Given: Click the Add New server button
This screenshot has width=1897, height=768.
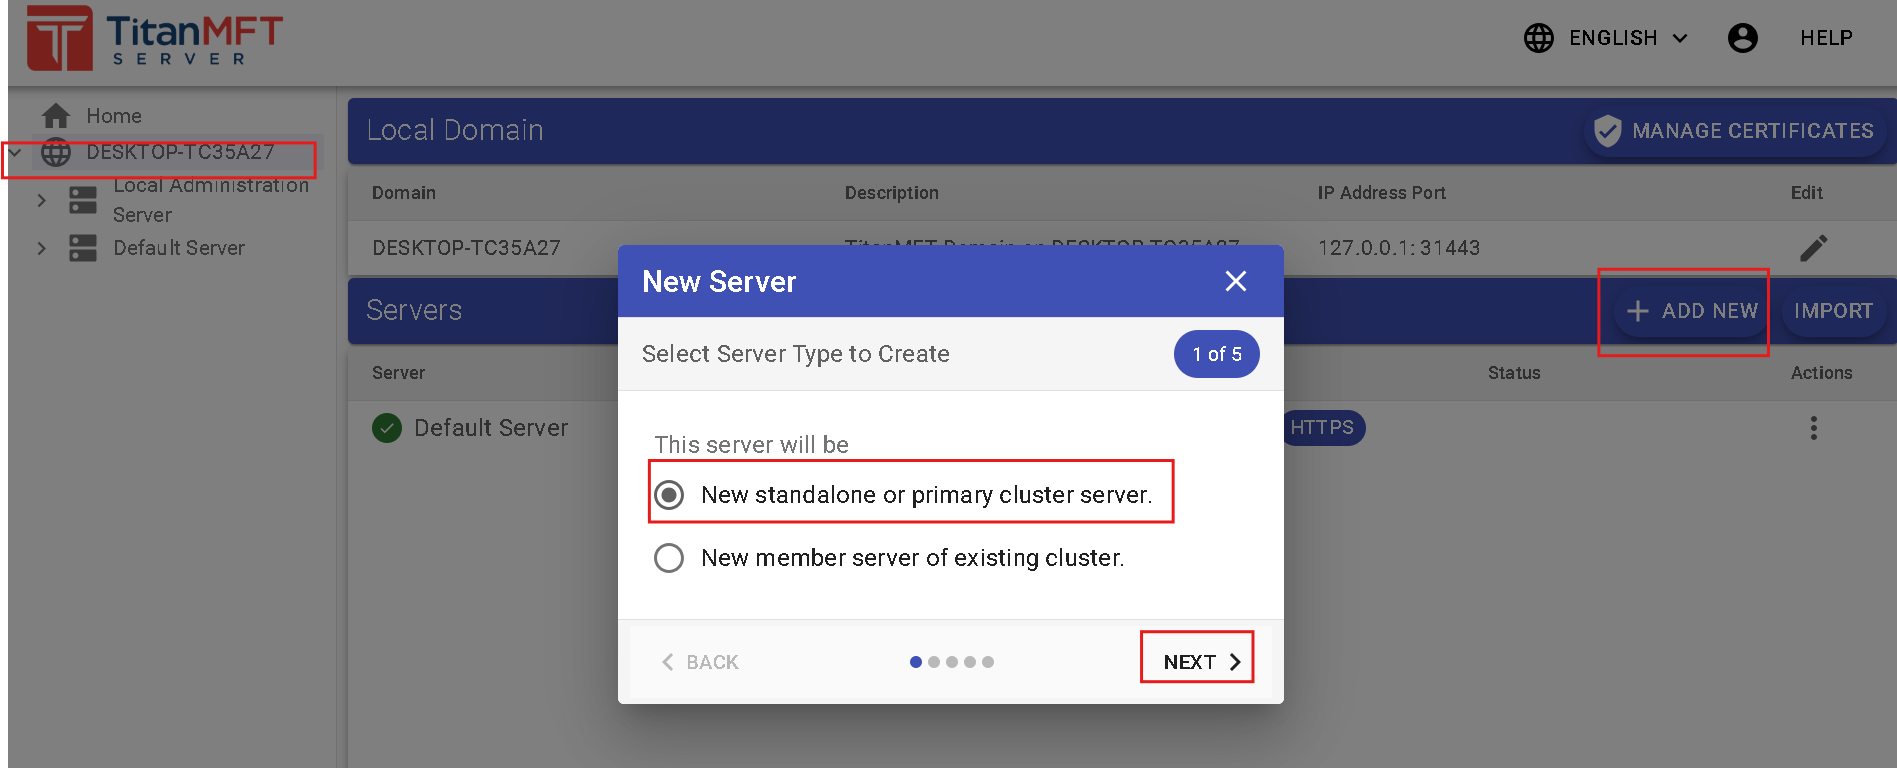Looking at the screenshot, I should tap(1692, 311).
